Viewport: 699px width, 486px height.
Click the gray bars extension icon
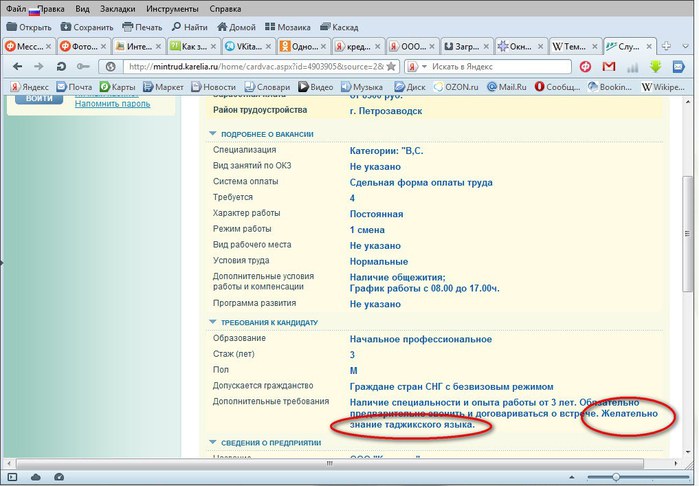(632, 67)
